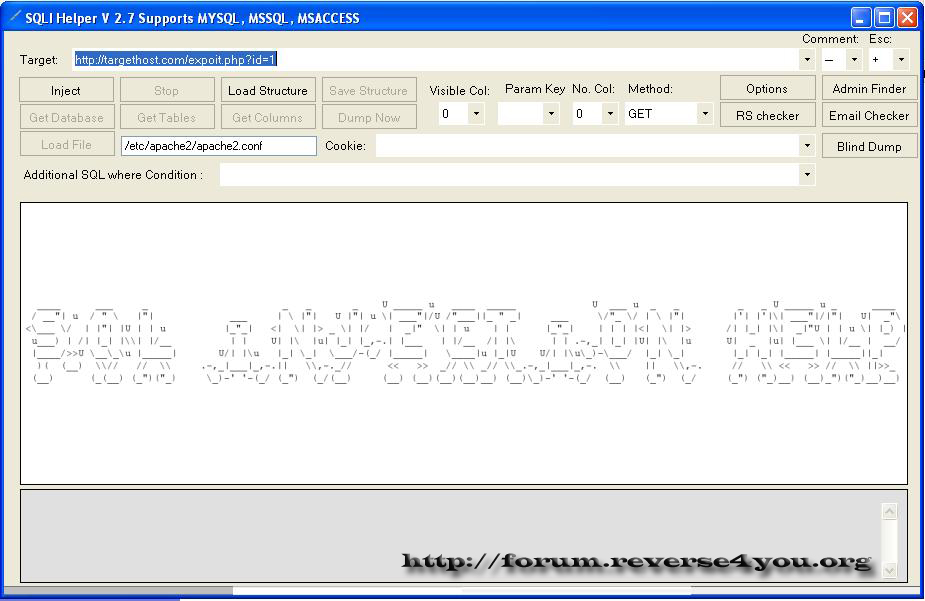Click the ASCII art output panel
Viewport: 925px width, 601px height.
(x=464, y=343)
